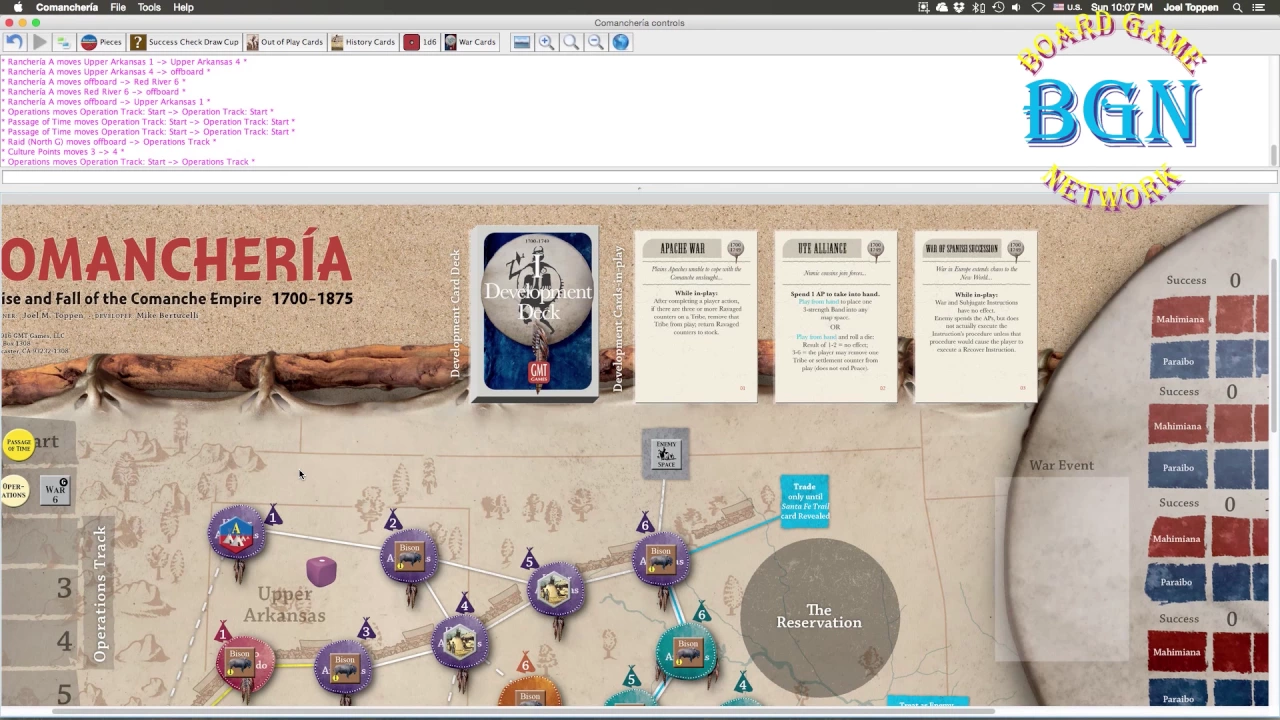Viewport: 1280px width, 720px height.
Task: Click the Joel Toppen user name in the menu bar
Action: [1191, 7]
